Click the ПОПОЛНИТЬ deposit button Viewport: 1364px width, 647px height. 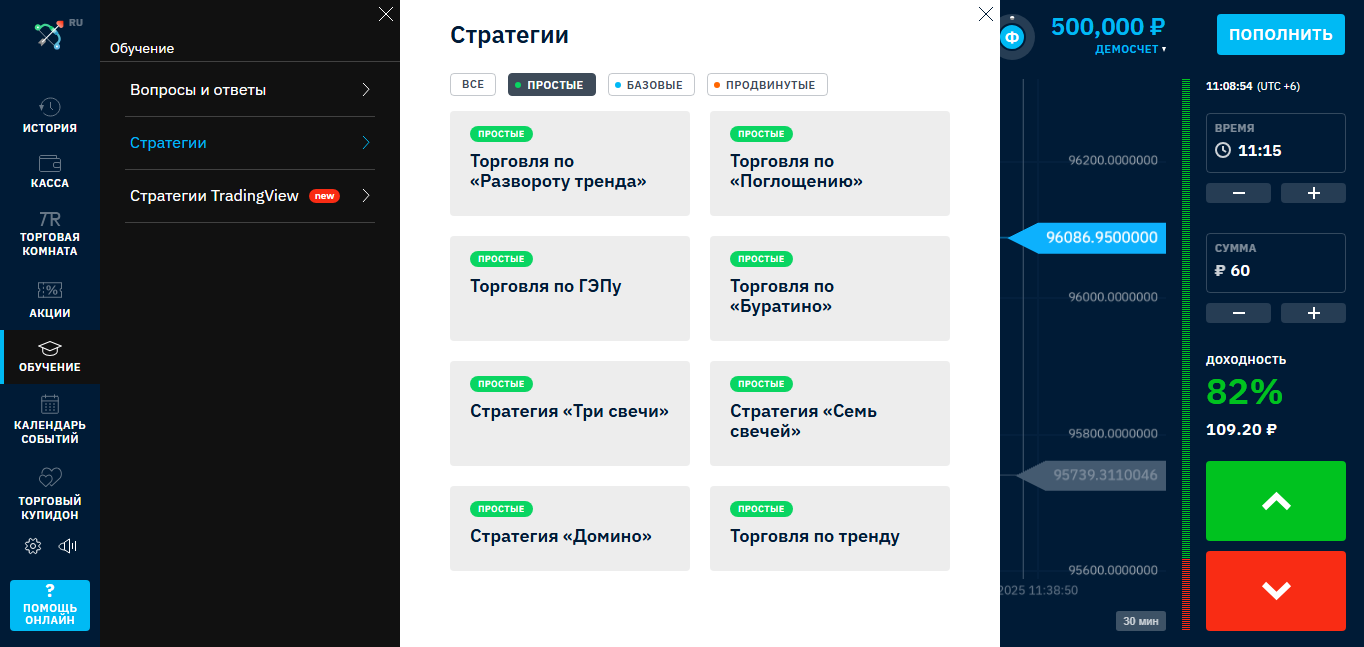click(x=1280, y=34)
